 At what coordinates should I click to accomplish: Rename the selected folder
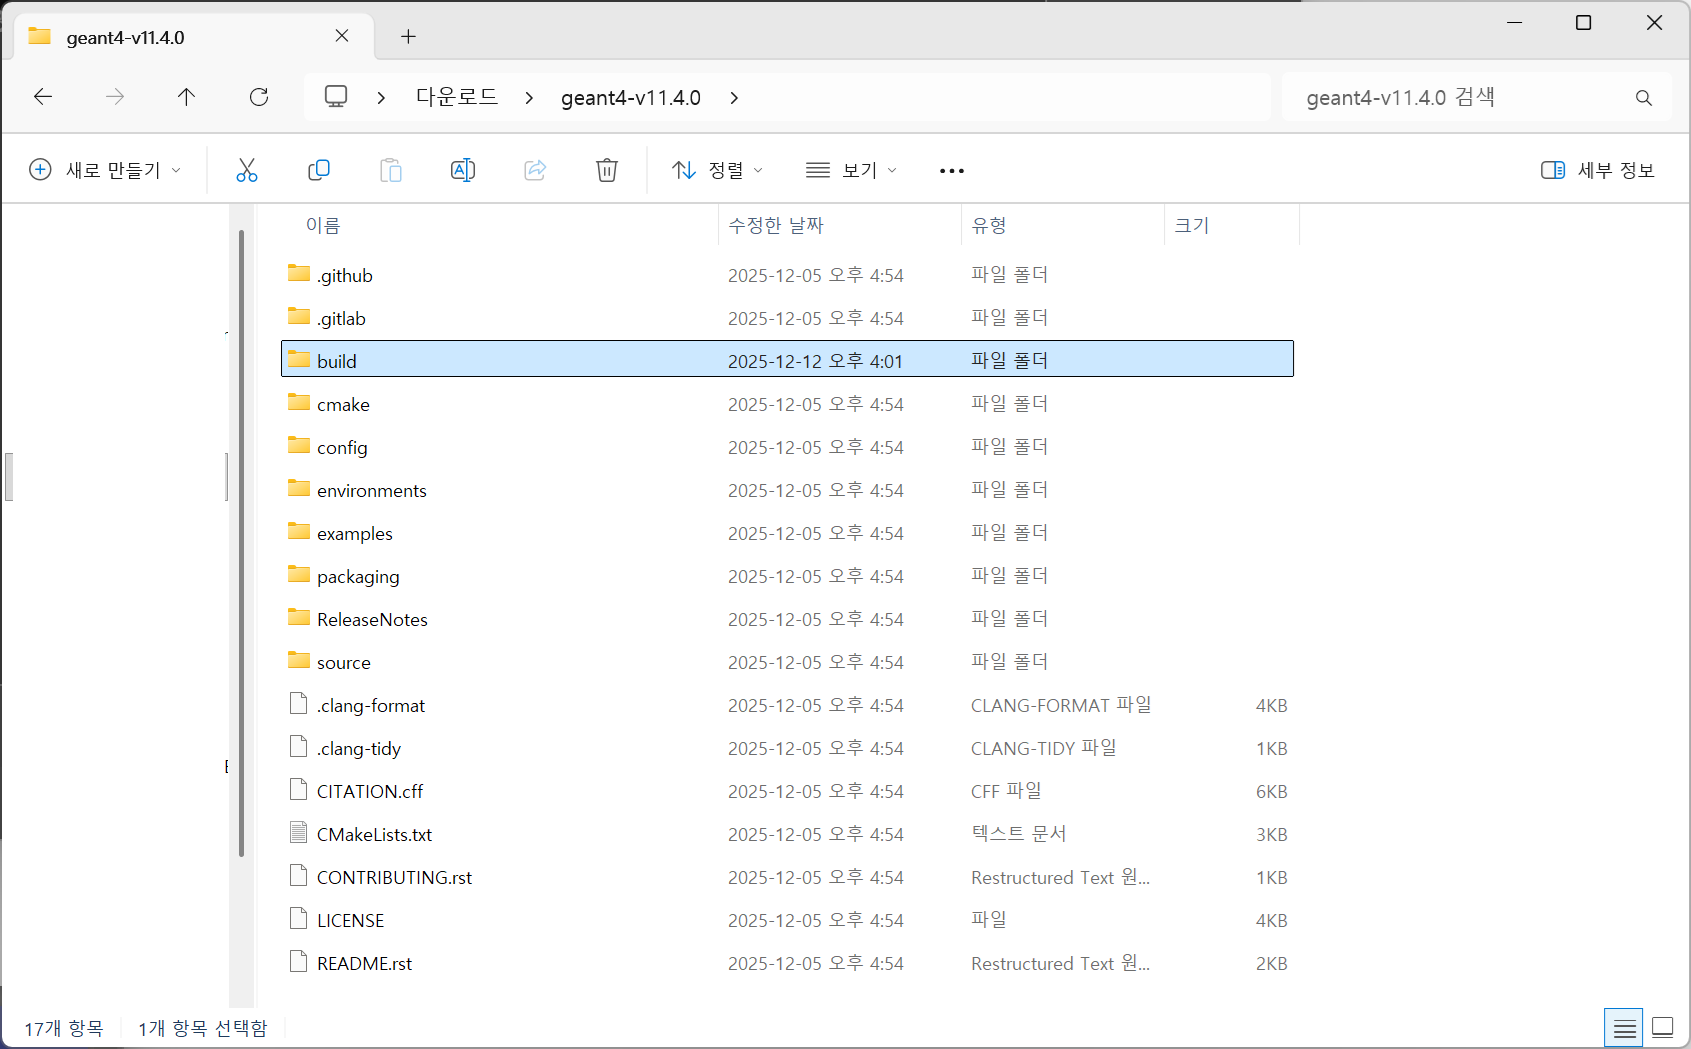tap(463, 169)
